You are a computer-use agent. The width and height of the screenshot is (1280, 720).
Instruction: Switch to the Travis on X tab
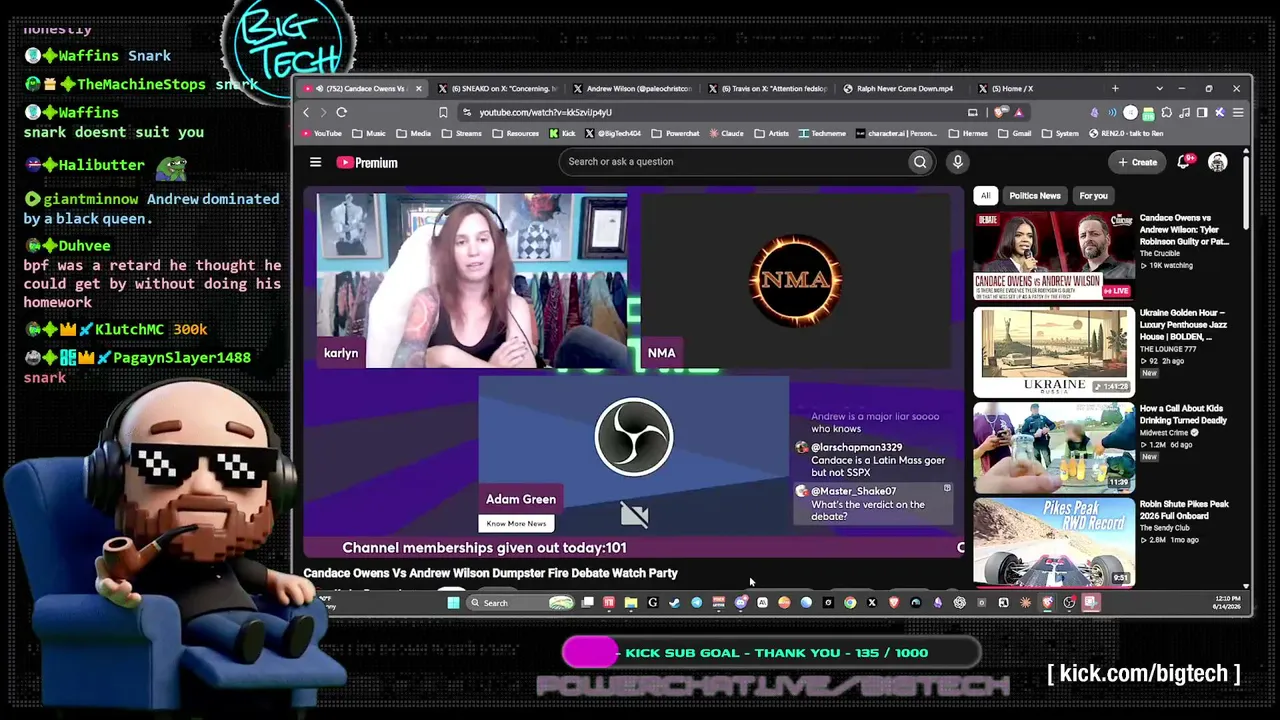click(769, 88)
